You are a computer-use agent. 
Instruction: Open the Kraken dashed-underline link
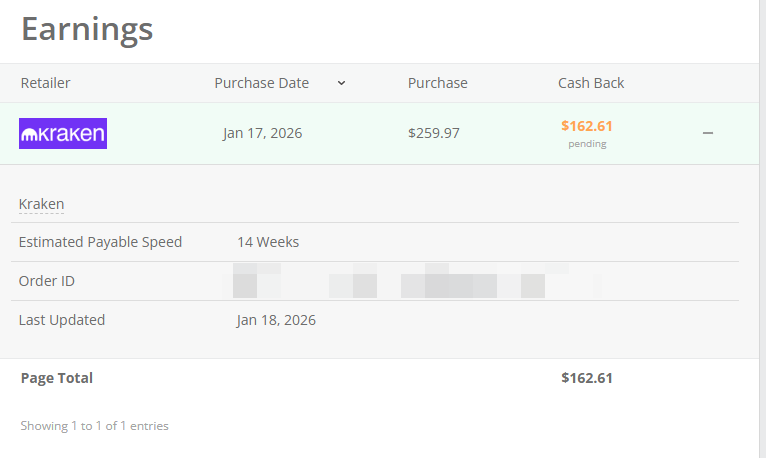pyautogui.click(x=41, y=204)
